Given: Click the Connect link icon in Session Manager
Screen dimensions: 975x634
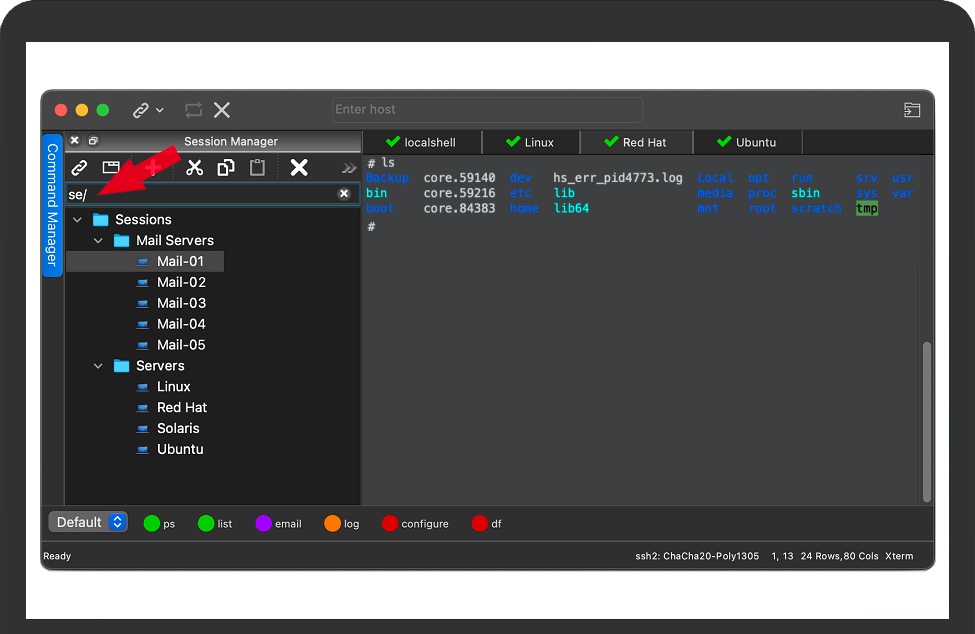Looking at the screenshot, I should [79, 167].
